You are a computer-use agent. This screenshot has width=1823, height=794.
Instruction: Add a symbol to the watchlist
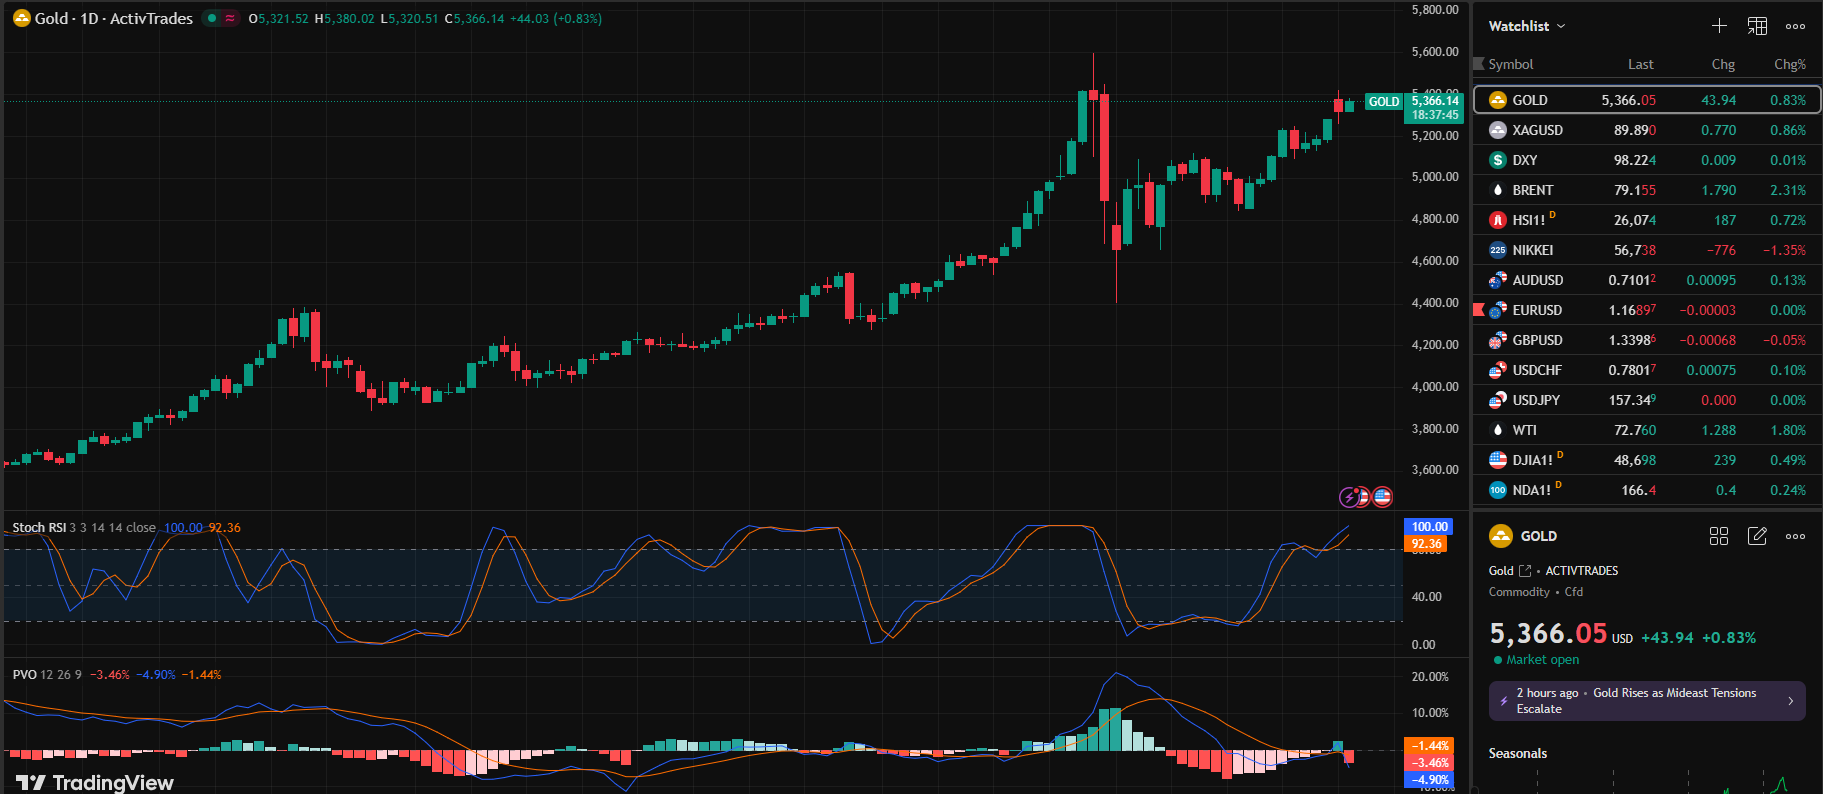coord(1719,26)
